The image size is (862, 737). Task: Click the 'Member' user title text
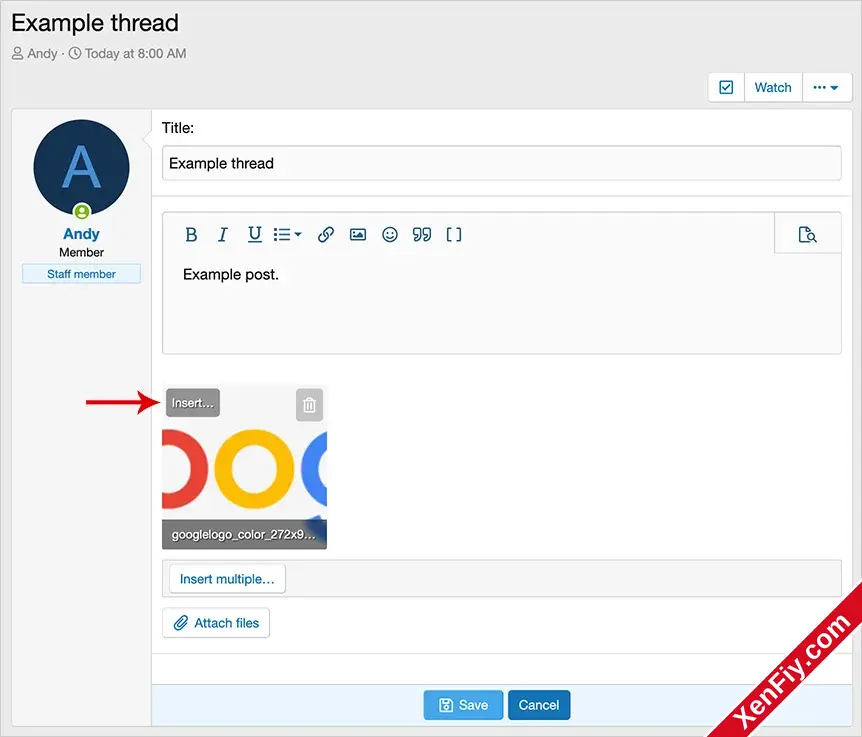[81, 252]
